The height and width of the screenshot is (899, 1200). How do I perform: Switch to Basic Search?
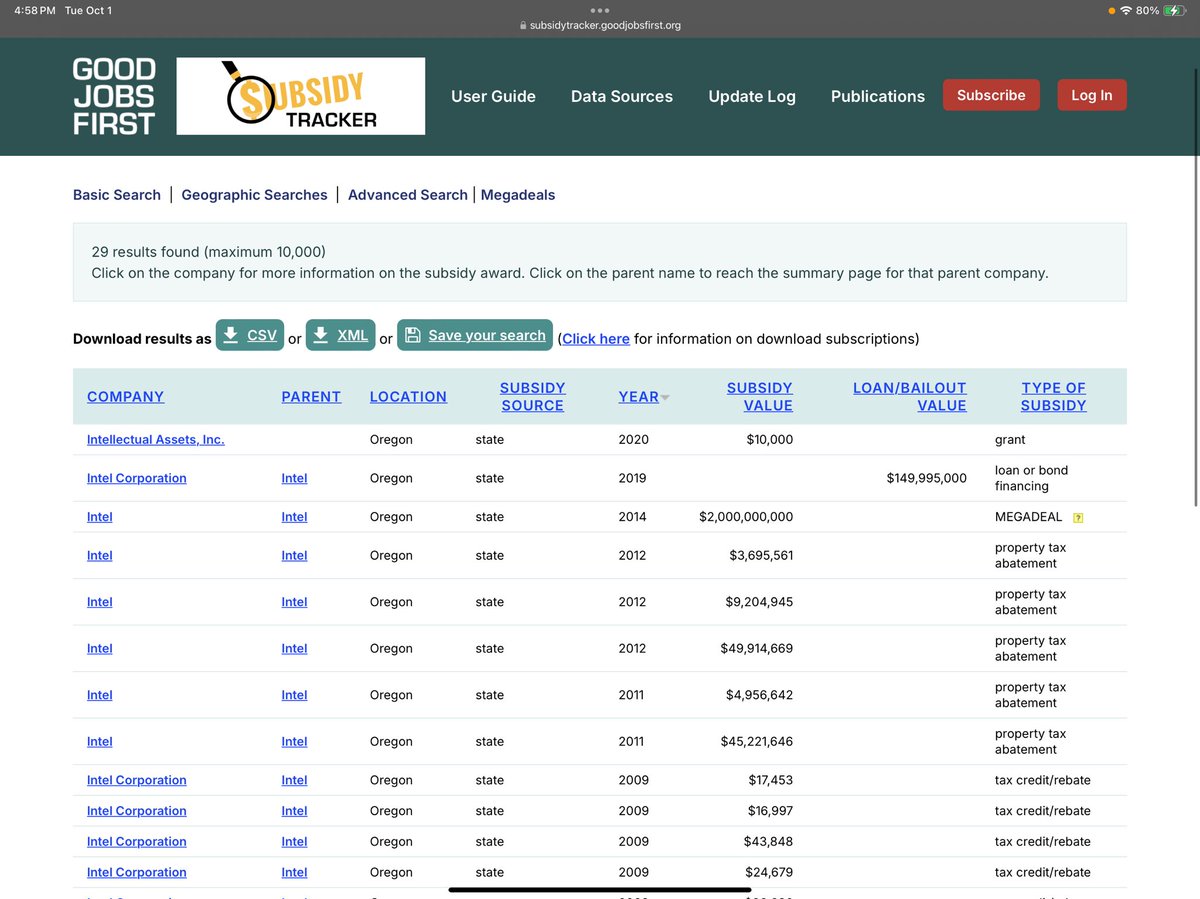117,195
